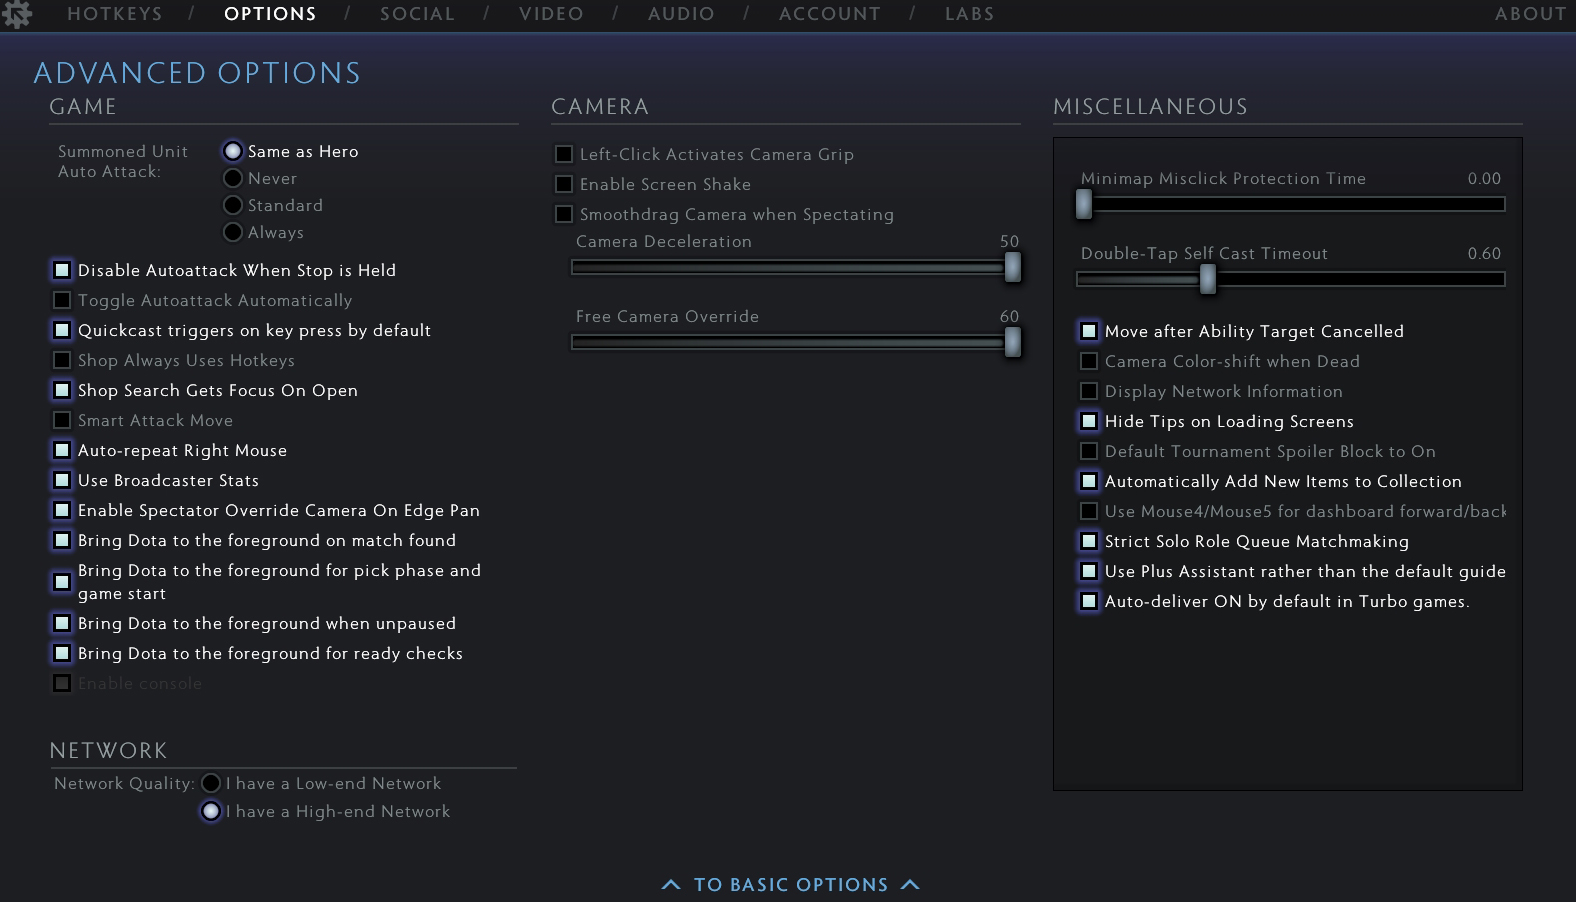This screenshot has width=1576, height=902.
Task: Toggle foreground for pick phase checkbox
Action: [x=62, y=581]
